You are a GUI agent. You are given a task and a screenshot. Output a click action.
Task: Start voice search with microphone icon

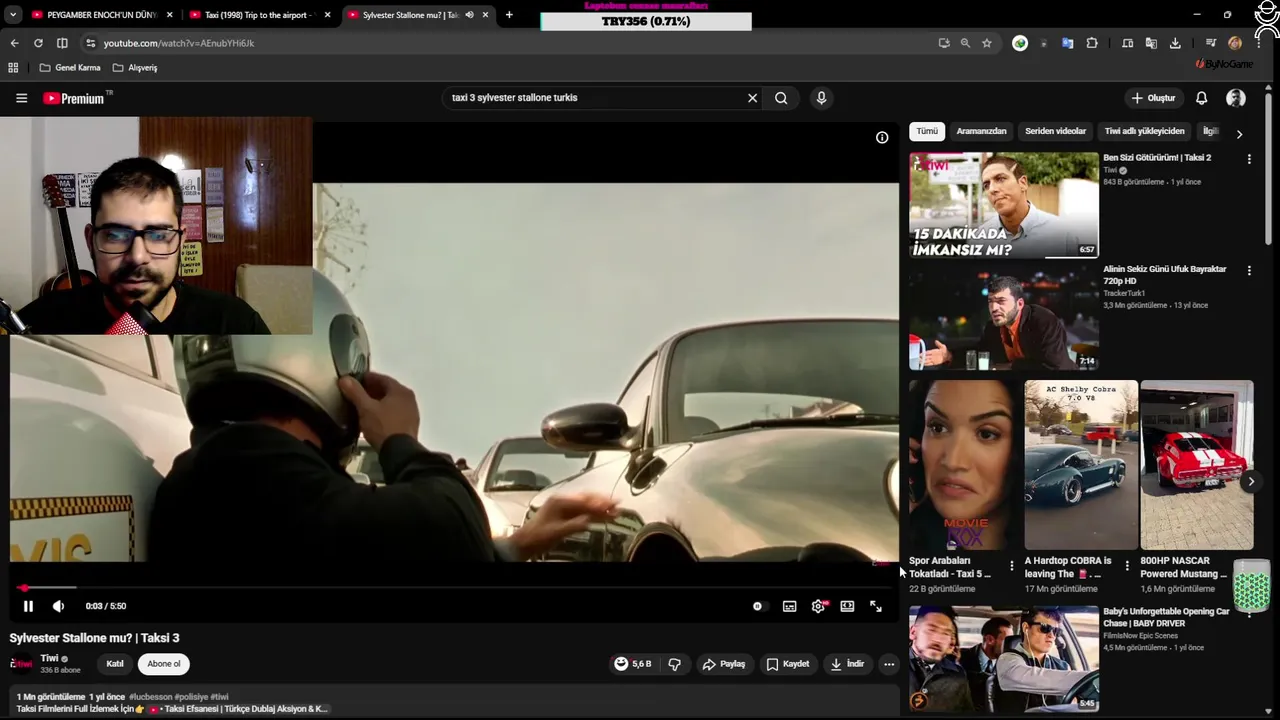coord(821,98)
